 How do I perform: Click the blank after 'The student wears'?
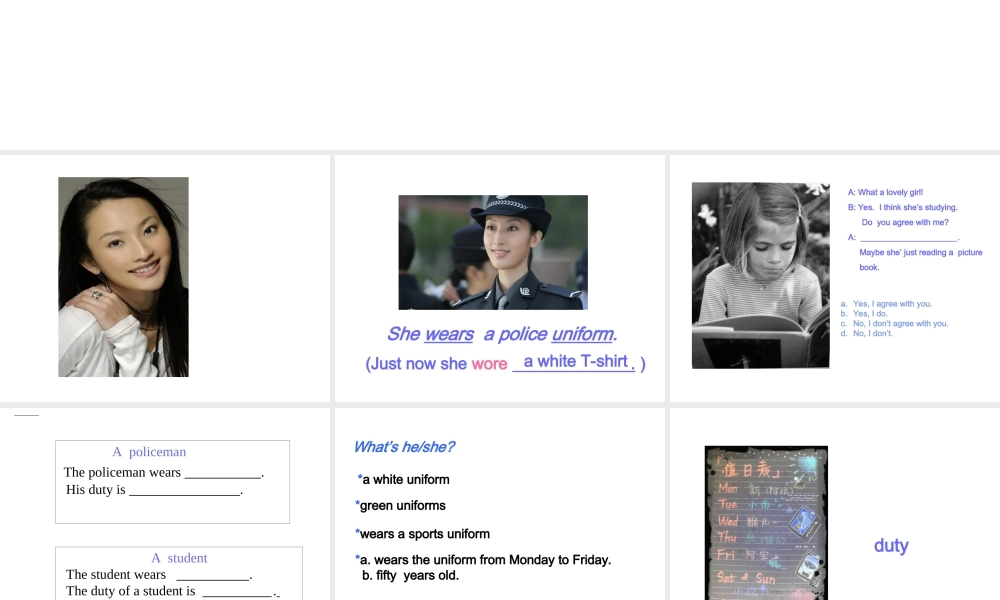212,575
